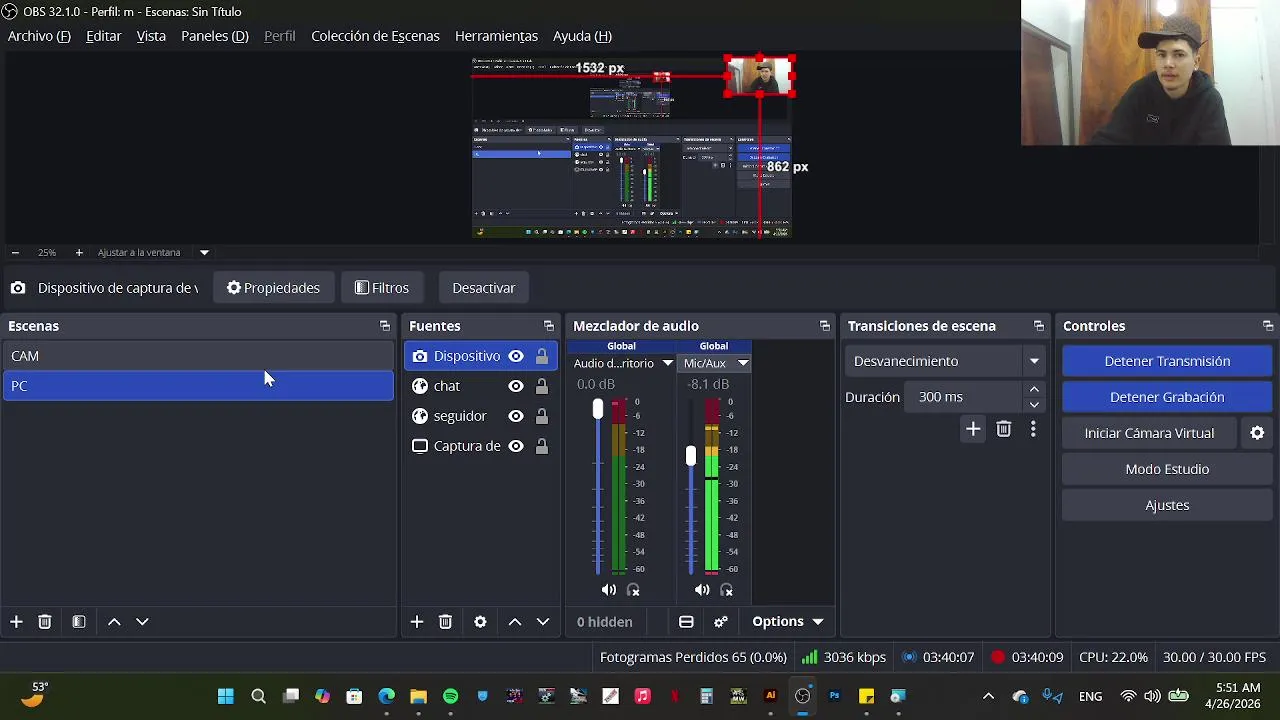
Task: Open audio mixer Options dropdown
Action: pyautogui.click(x=788, y=622)
